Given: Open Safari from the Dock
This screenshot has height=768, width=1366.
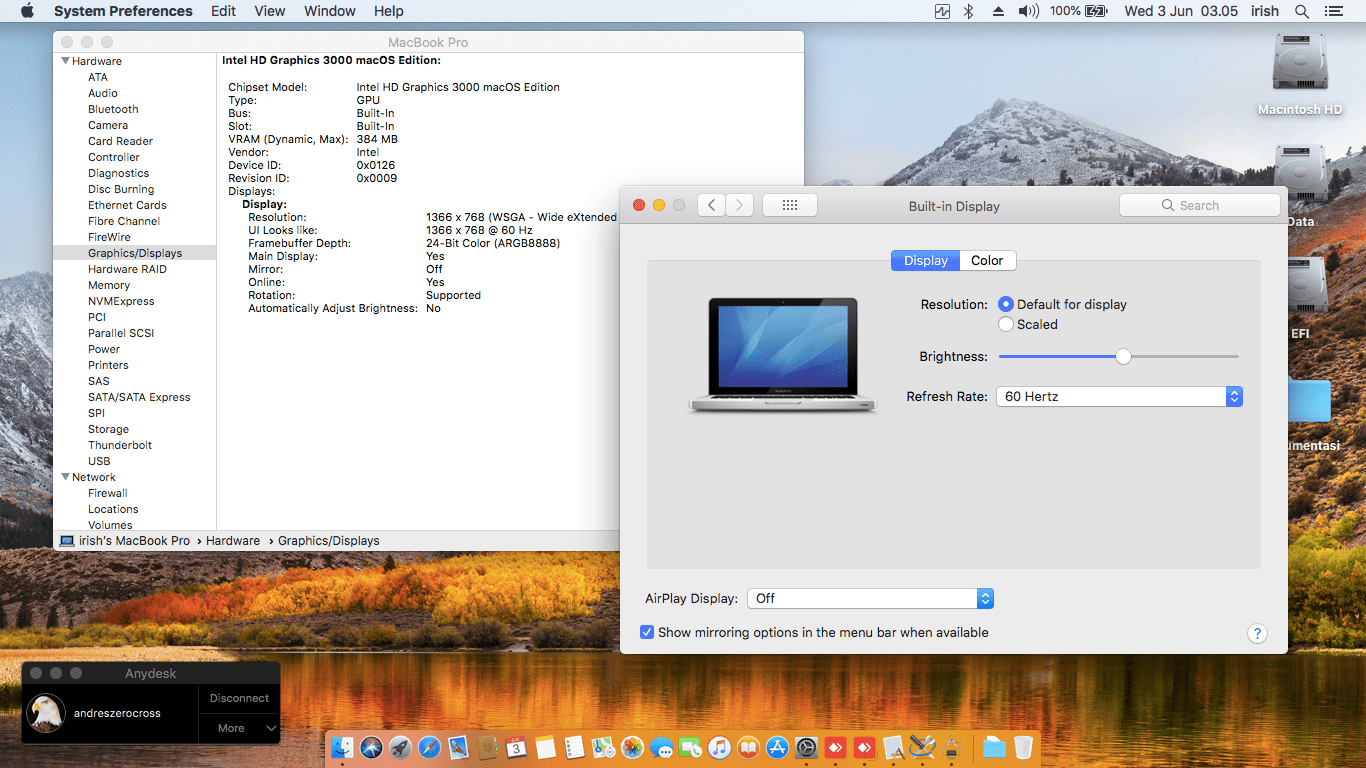Looking at the screenshot, I should click(429, 747).
